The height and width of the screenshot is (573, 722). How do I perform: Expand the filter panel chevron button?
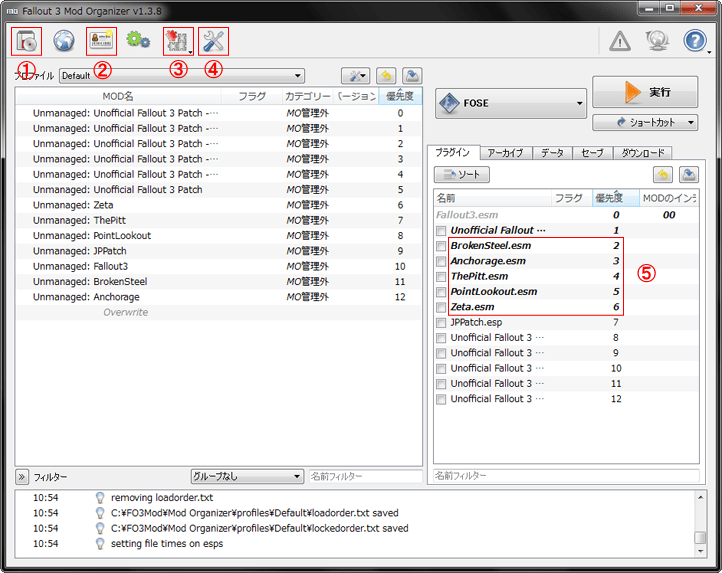22,477
